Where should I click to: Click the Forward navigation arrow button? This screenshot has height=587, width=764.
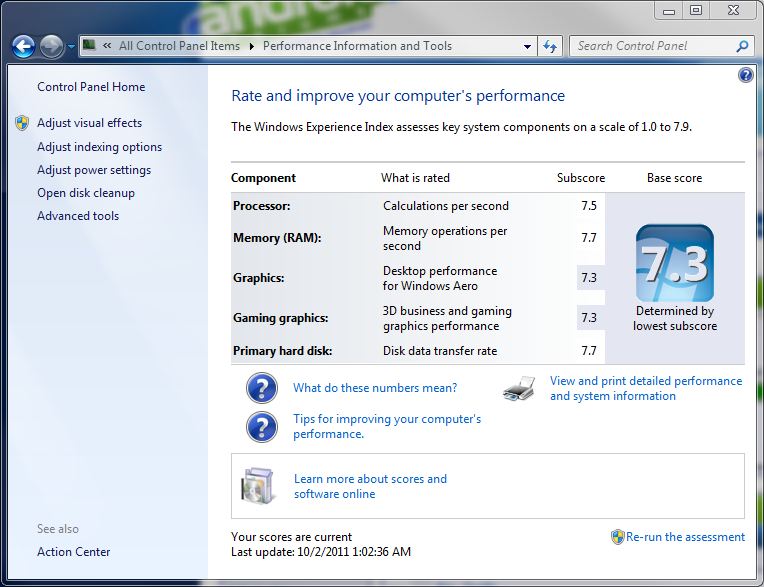[52, 46]
